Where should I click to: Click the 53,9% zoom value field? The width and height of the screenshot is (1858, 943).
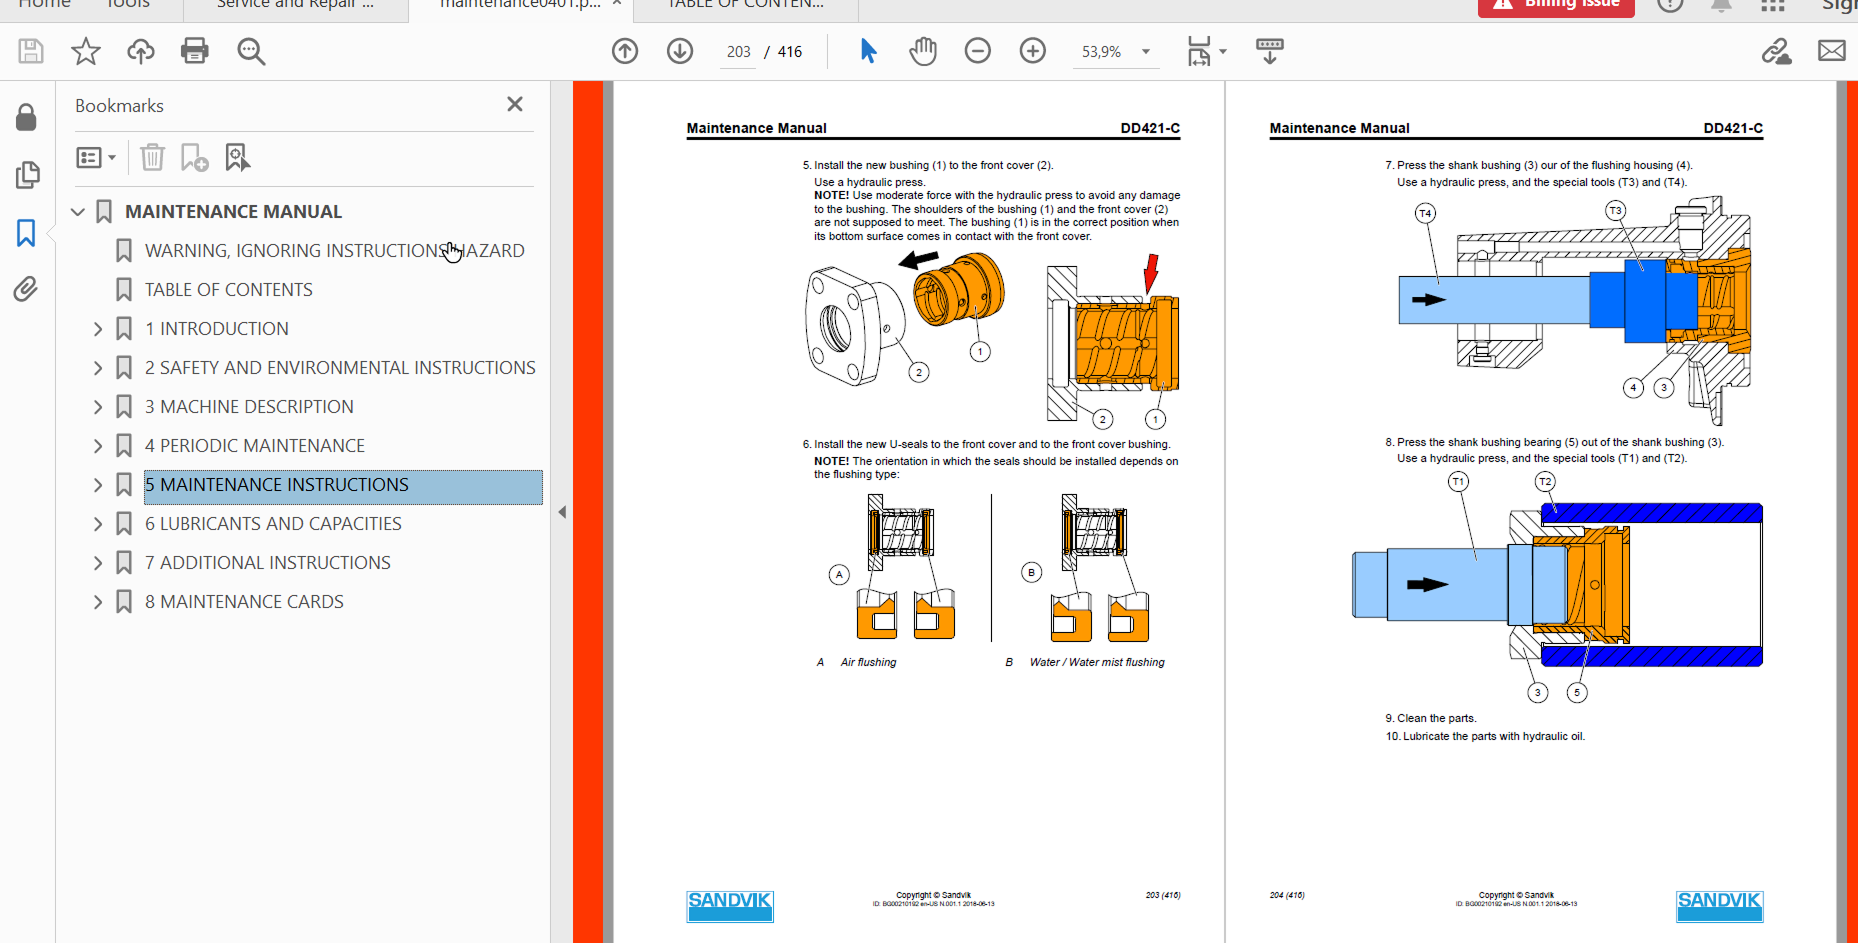coord(1101,52)
